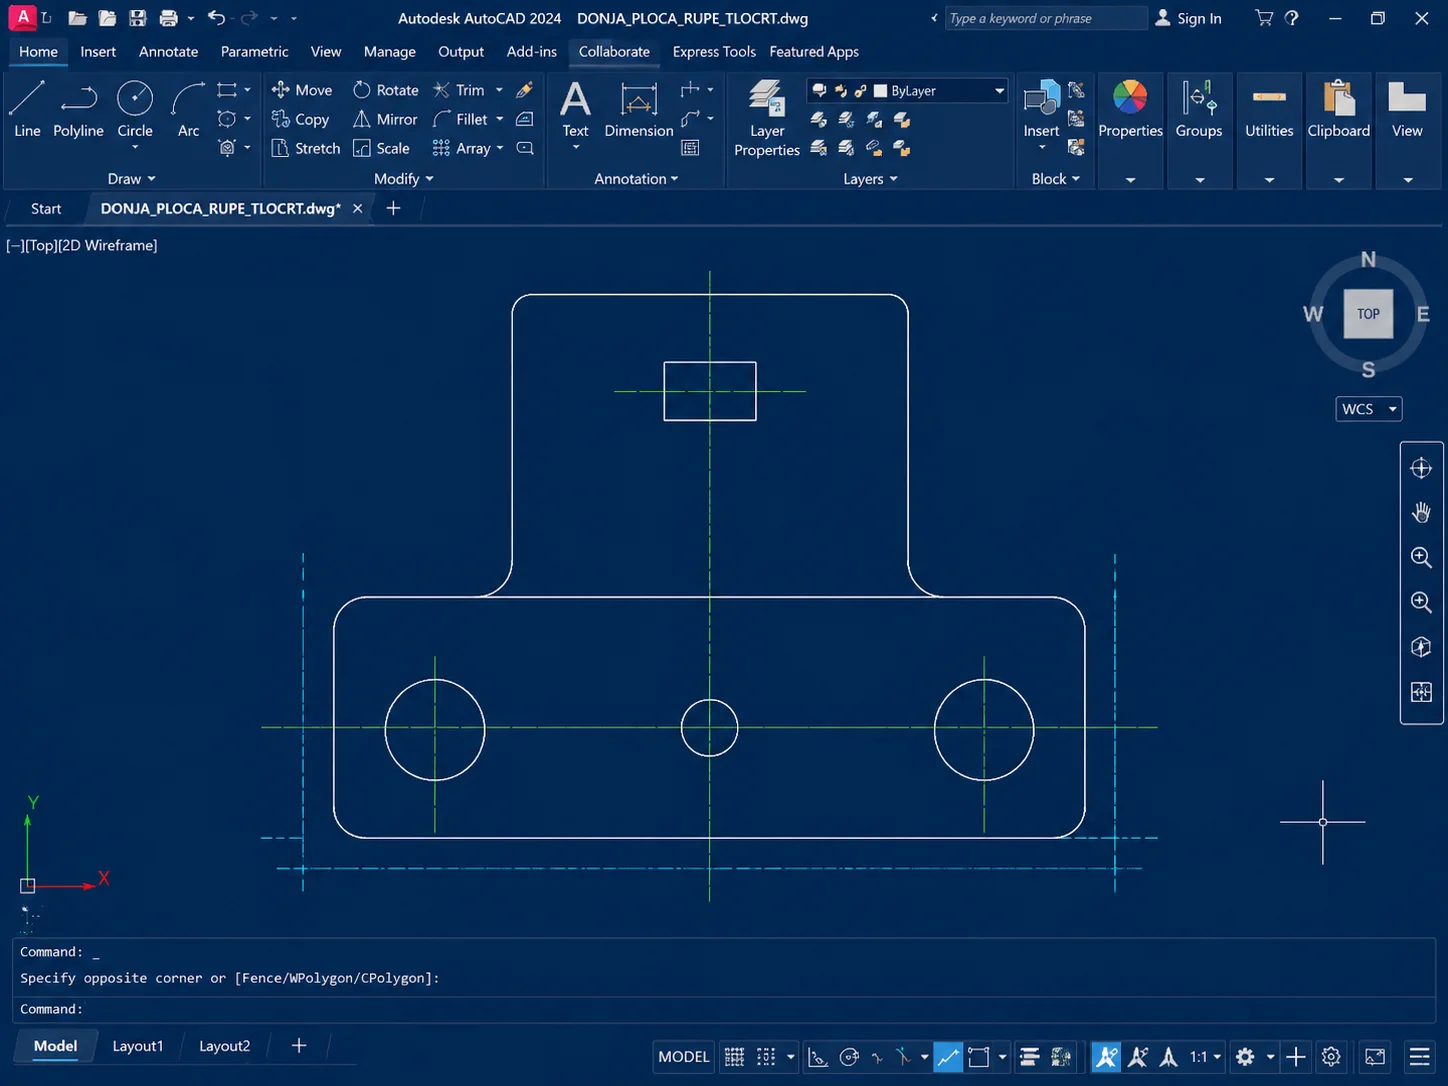The image size is (1448, 1086).
Task: Click the TOP face of ViewCube
Action: tap(1368, 314)
